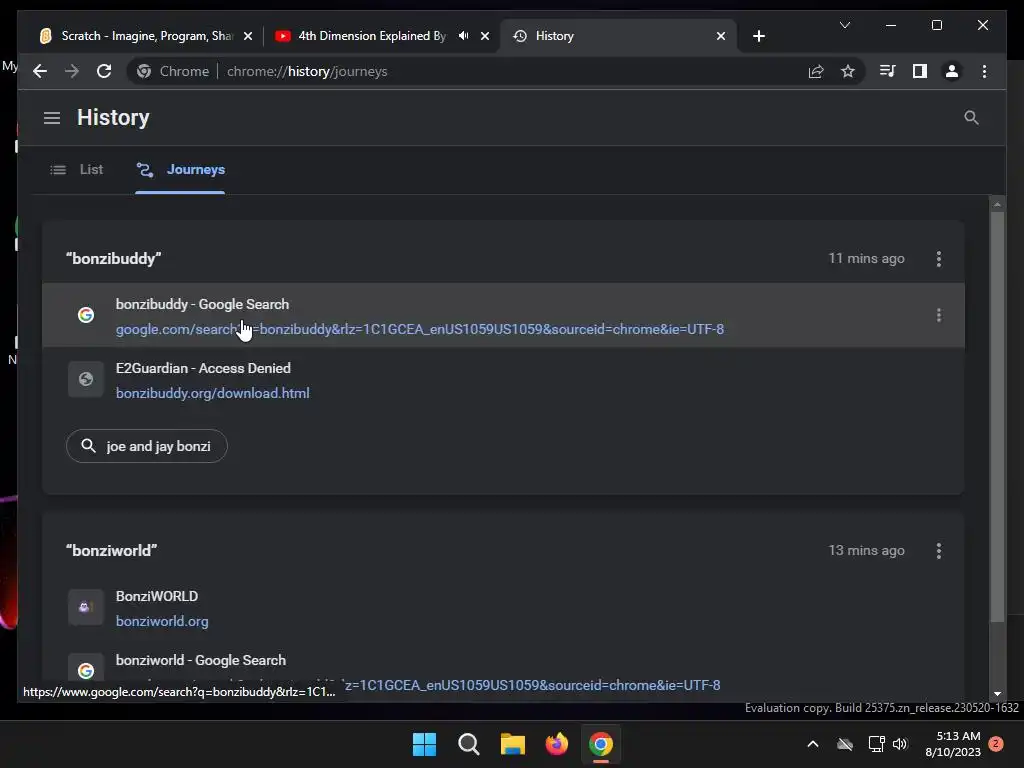Search history with the magnifier icon

tap(971, 118)
